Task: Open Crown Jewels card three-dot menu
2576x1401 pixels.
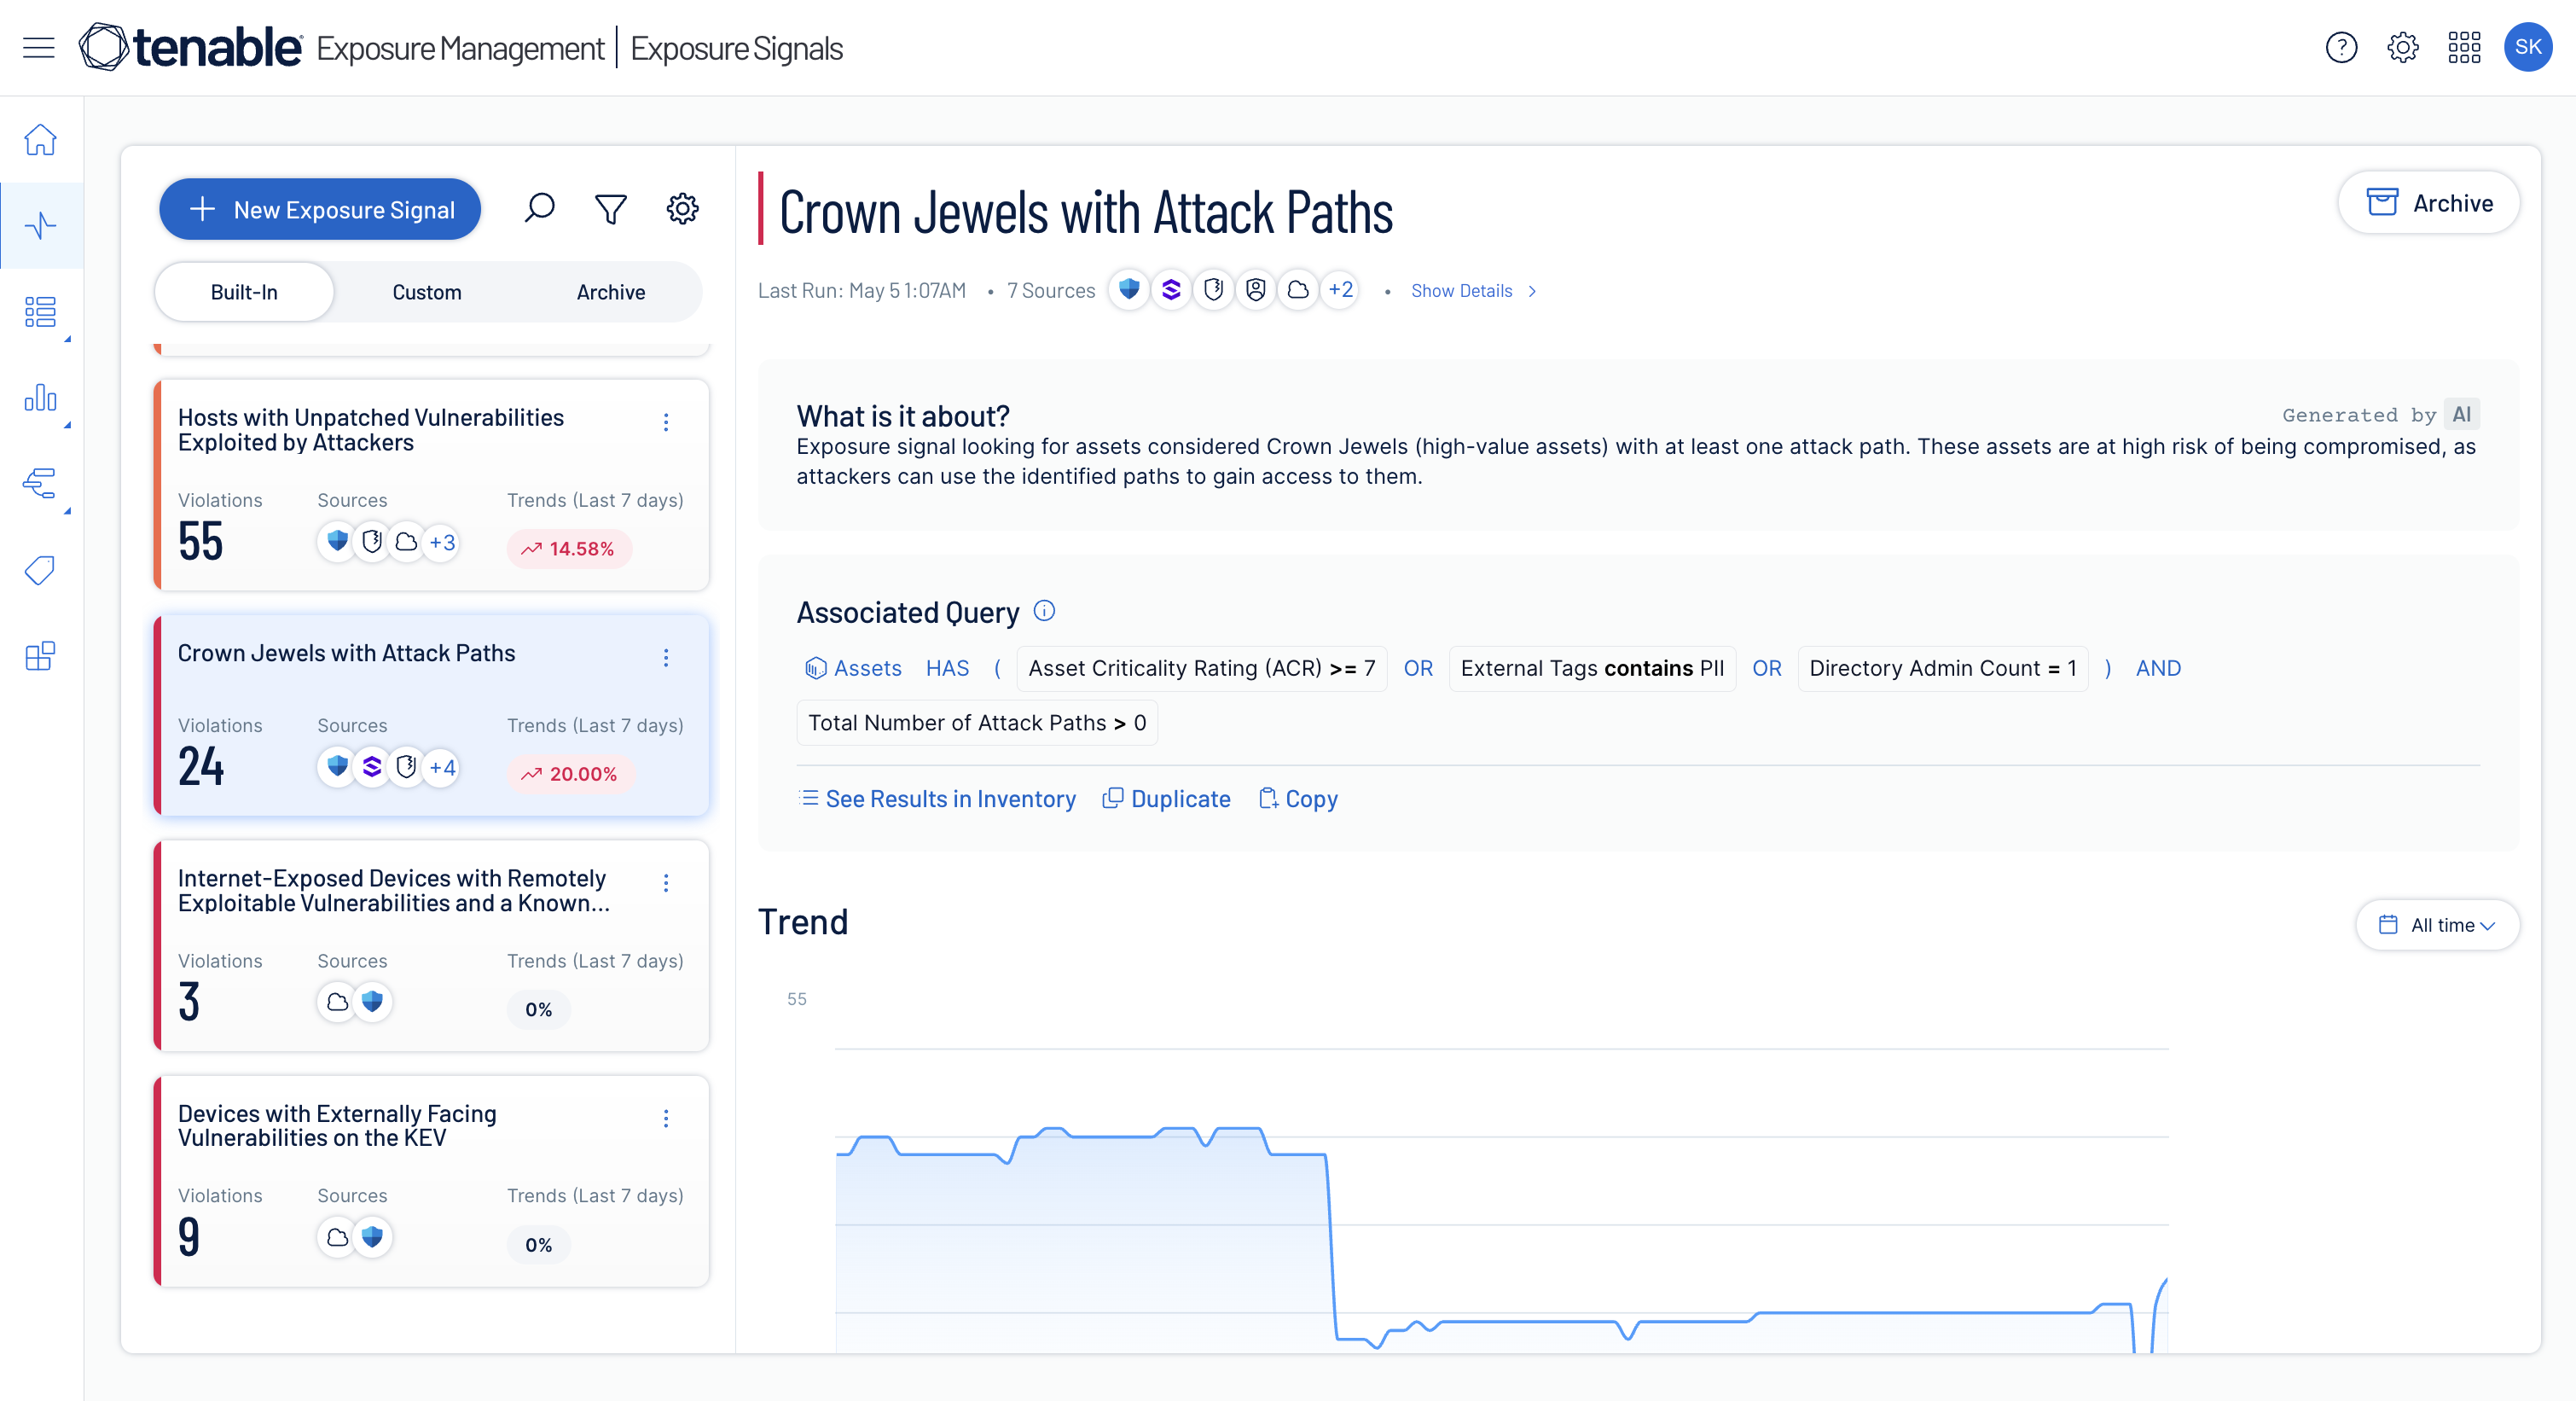Action: [666, 657]
